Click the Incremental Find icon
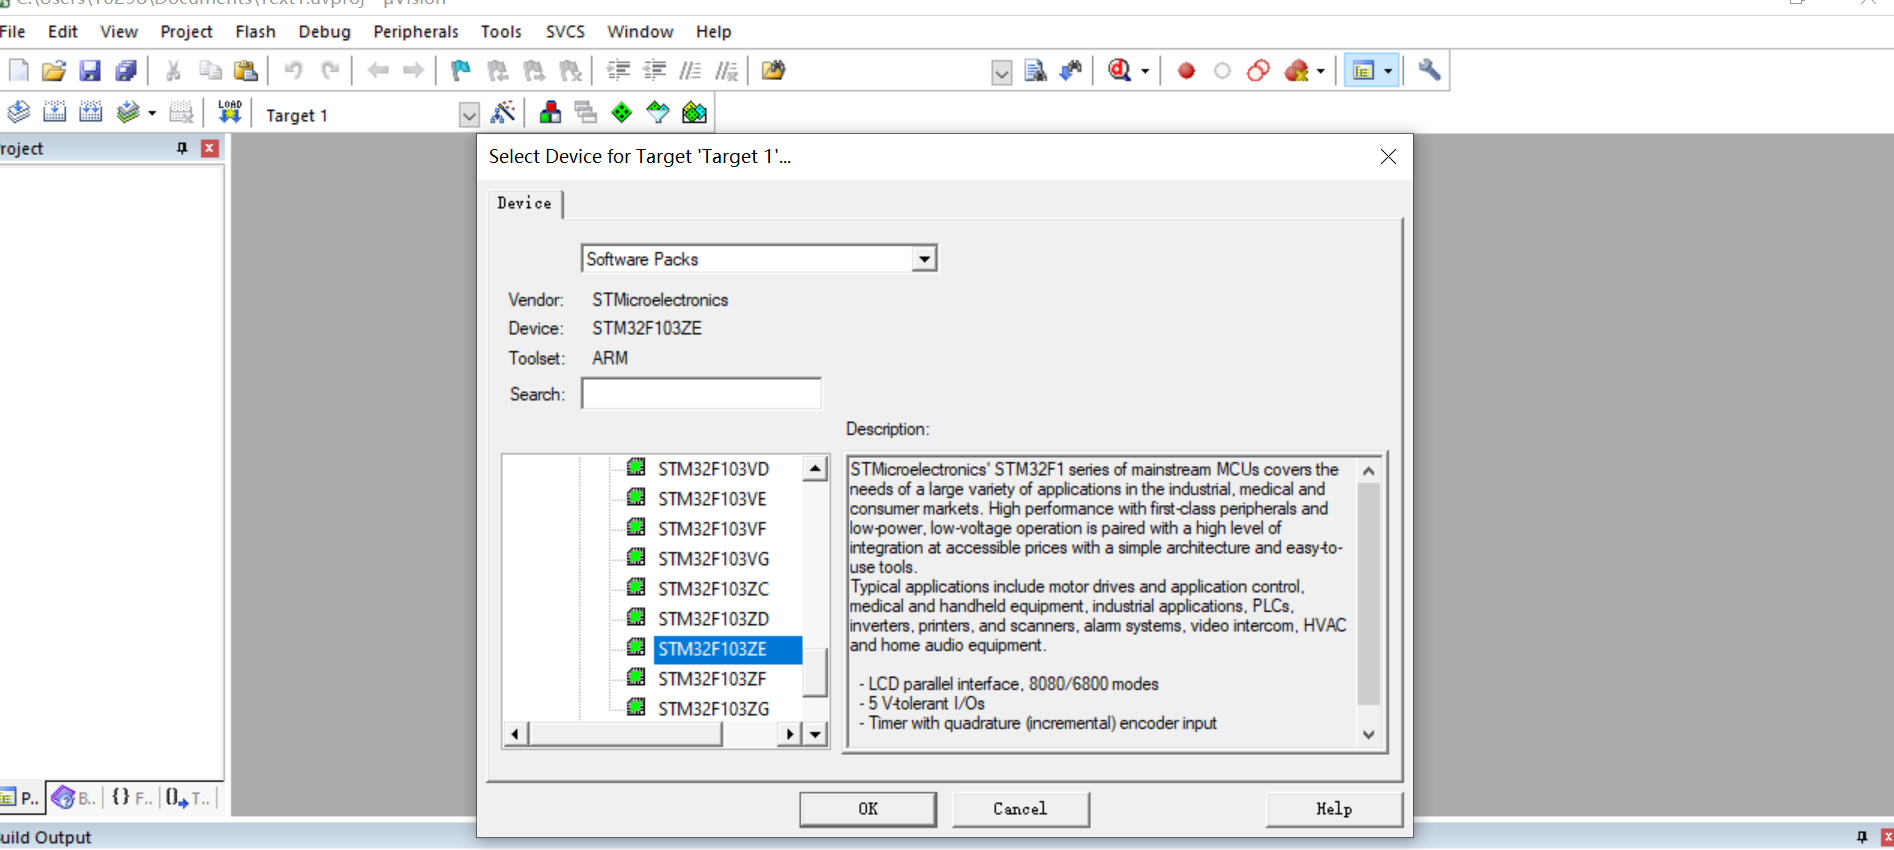This screenshot has width=1894, height=850. [x=1071, y=70]
